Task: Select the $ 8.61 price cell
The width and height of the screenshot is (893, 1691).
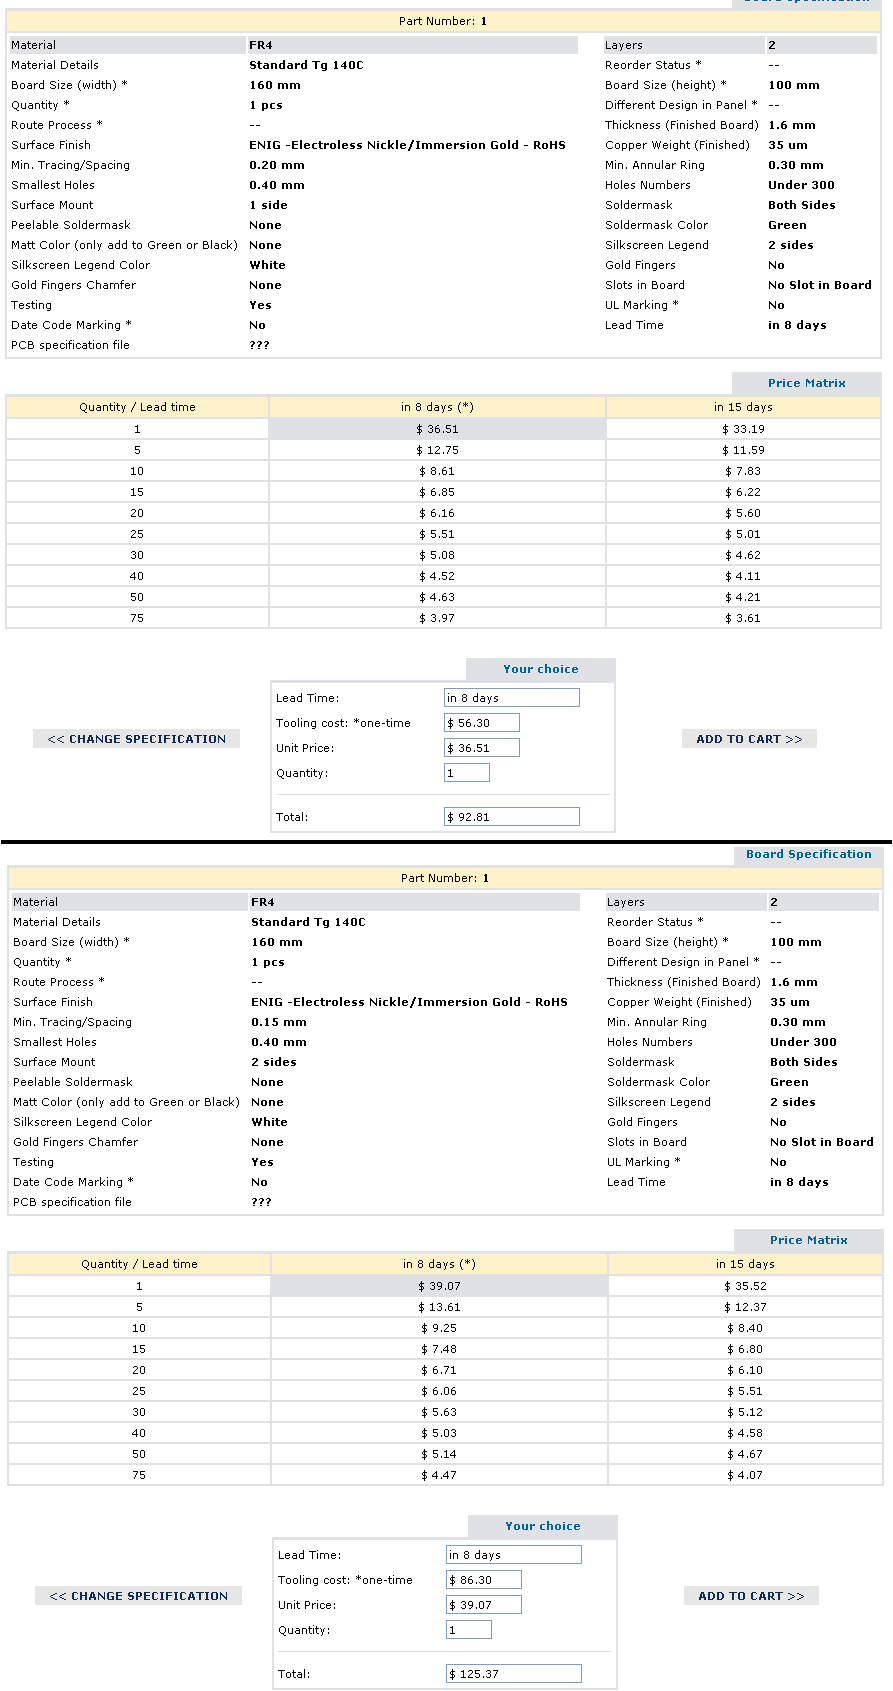Action: click(x=437, y=471)
